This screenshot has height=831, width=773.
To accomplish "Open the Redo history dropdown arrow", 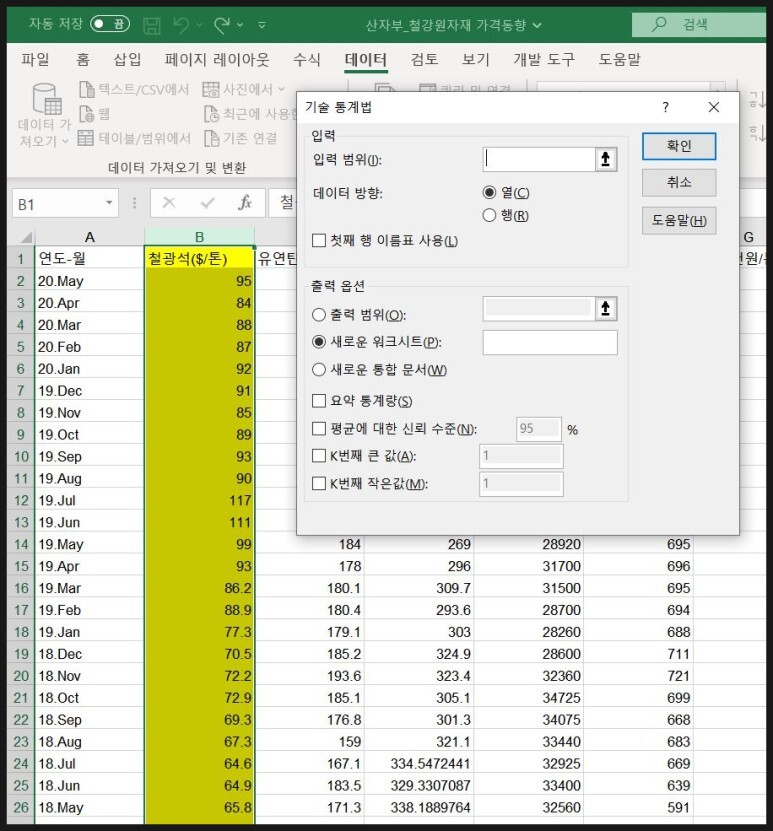I will point(240,24).
